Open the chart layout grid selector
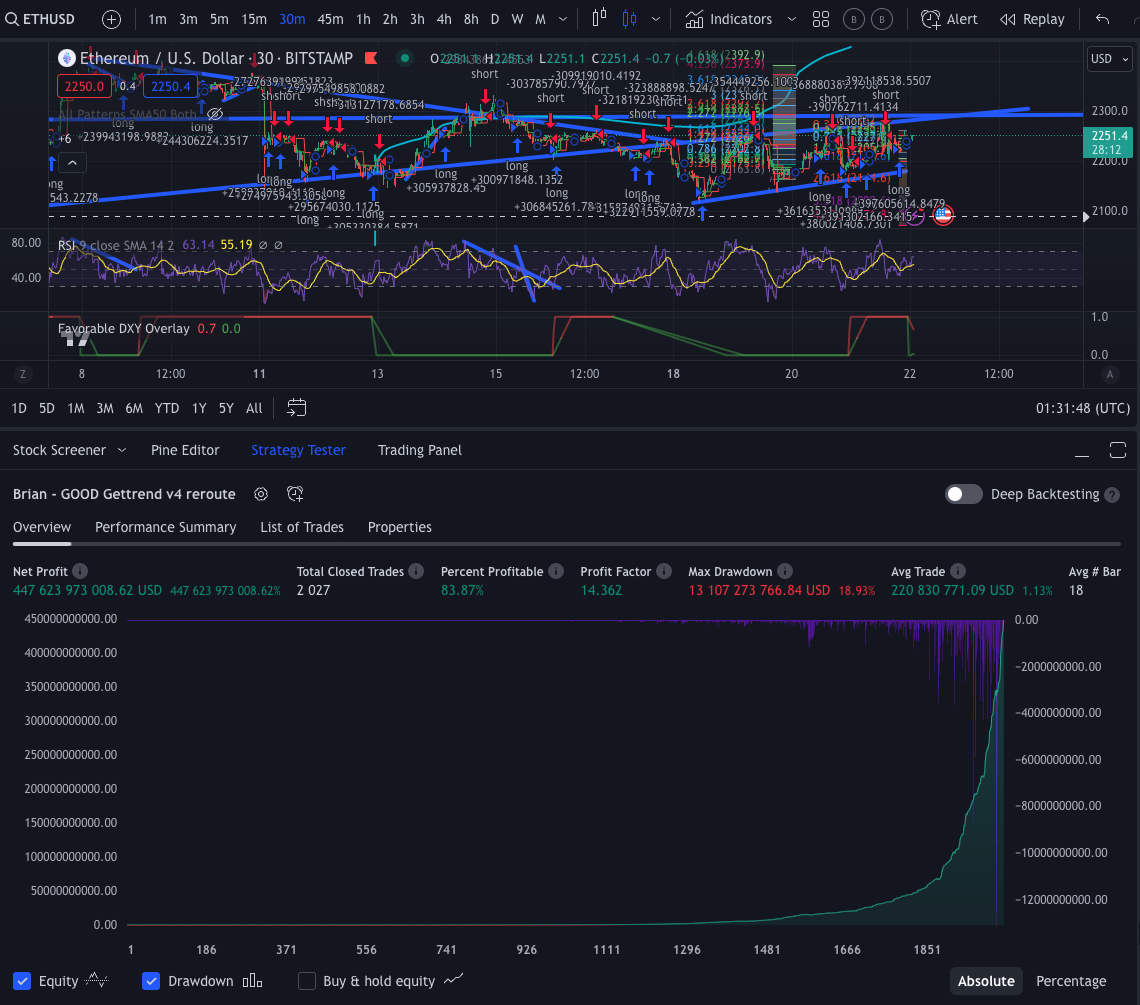The height and width of the screenshot is (1005, 1140). coord(820,18)
